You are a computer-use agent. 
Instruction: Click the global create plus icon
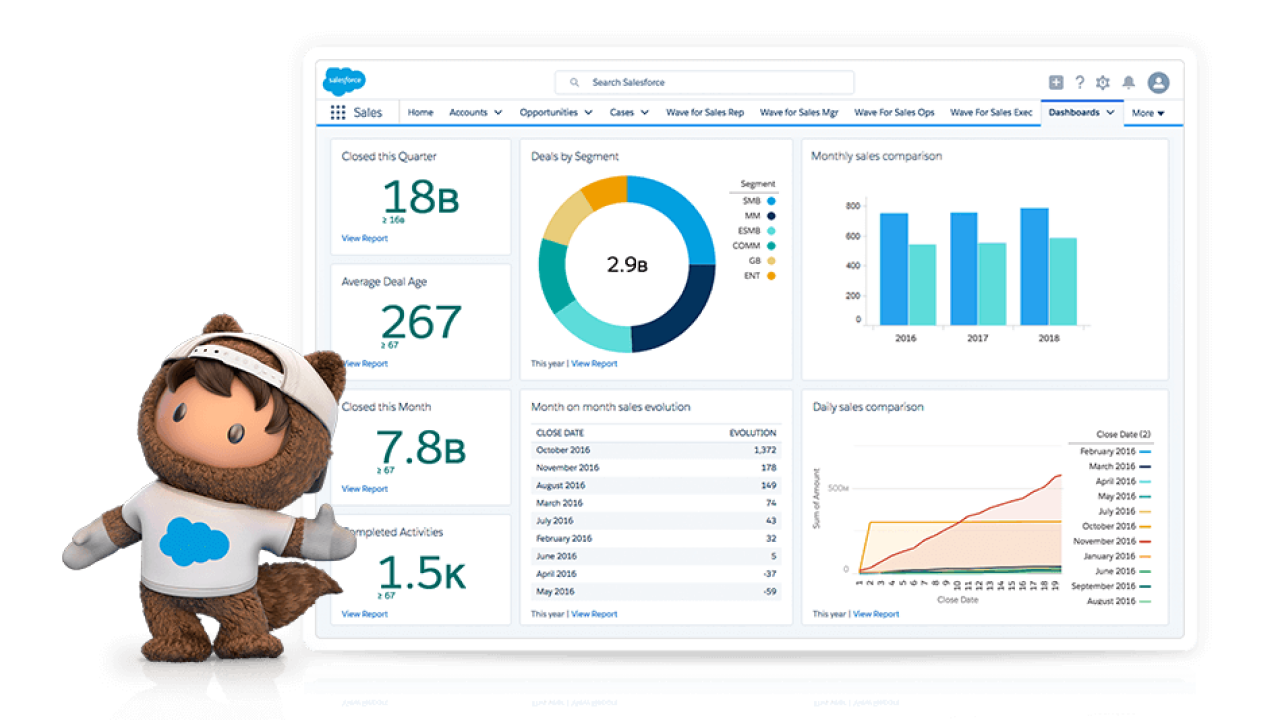1056,83
